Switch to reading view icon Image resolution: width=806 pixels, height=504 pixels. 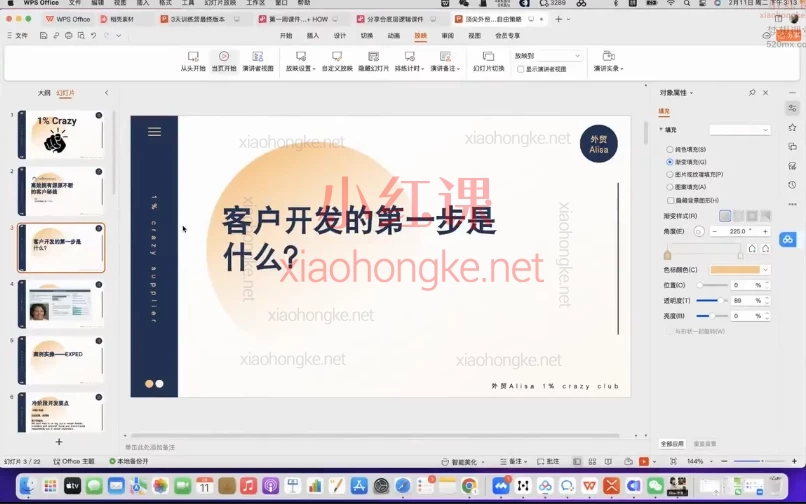coord(608,461)
